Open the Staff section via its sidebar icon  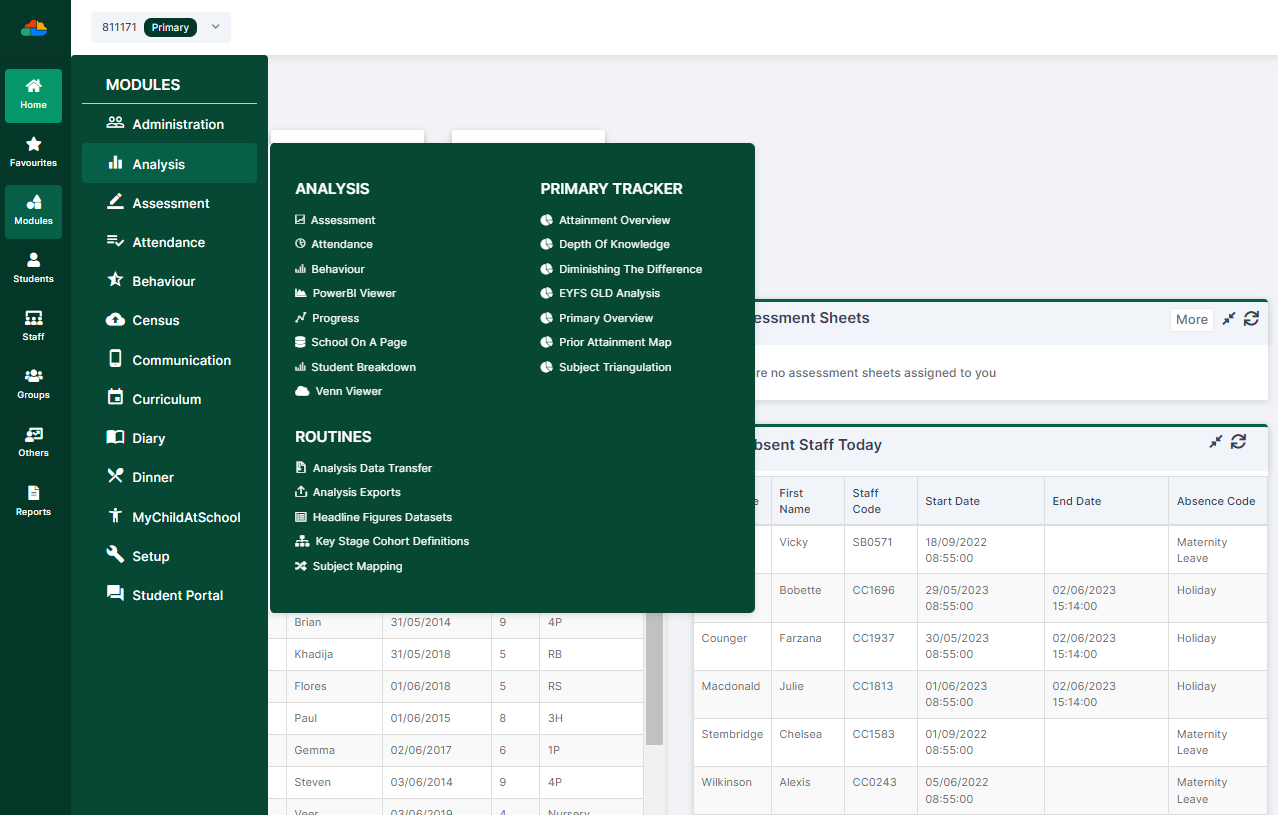pyautogui.click(x=33, y=325)
